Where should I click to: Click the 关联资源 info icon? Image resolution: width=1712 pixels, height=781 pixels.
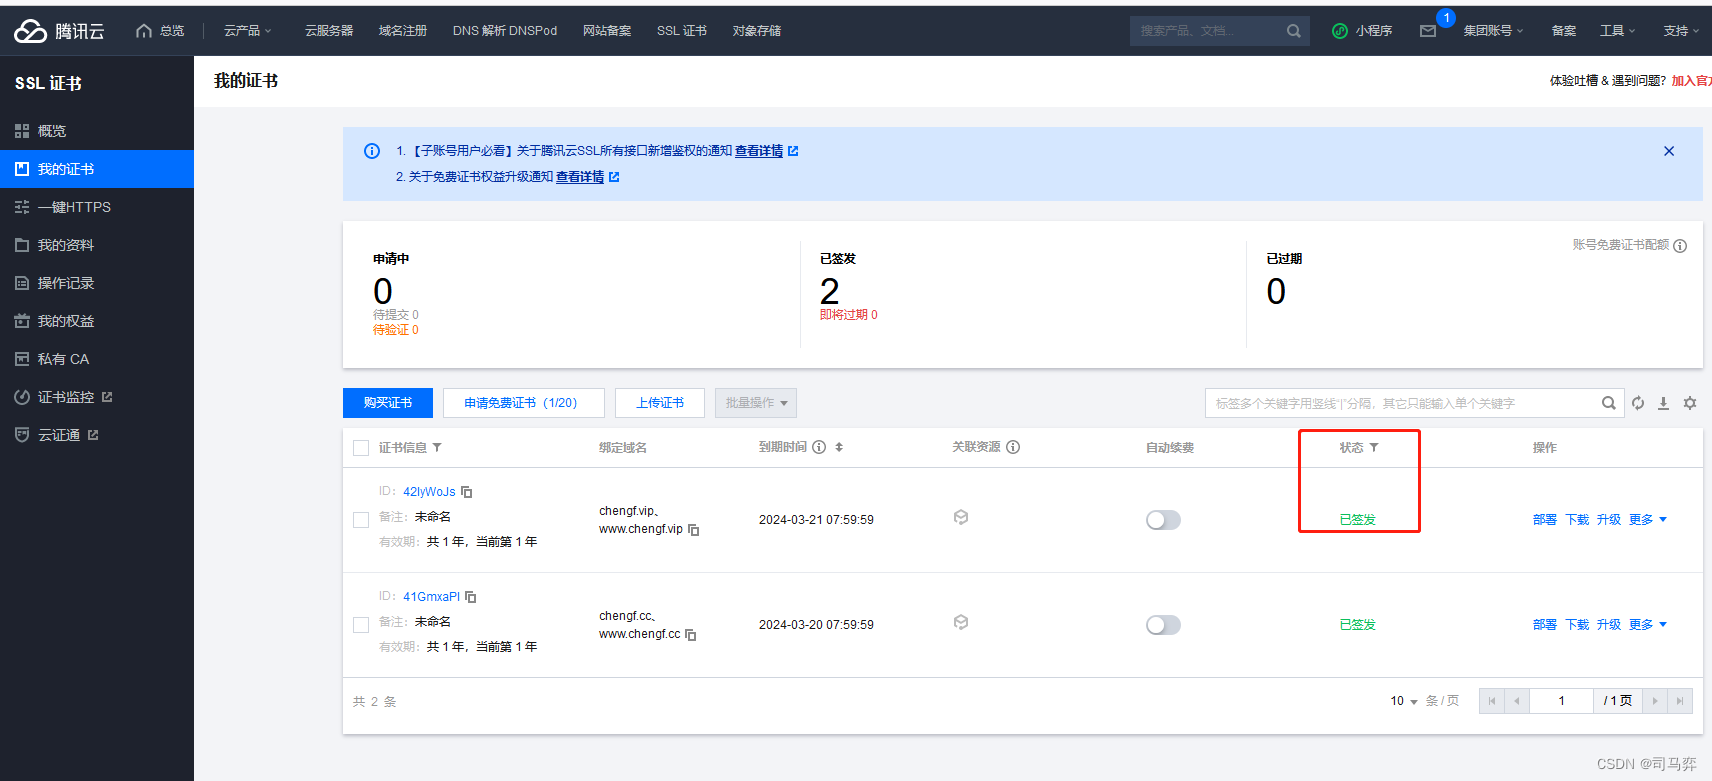coord(1013,447)
